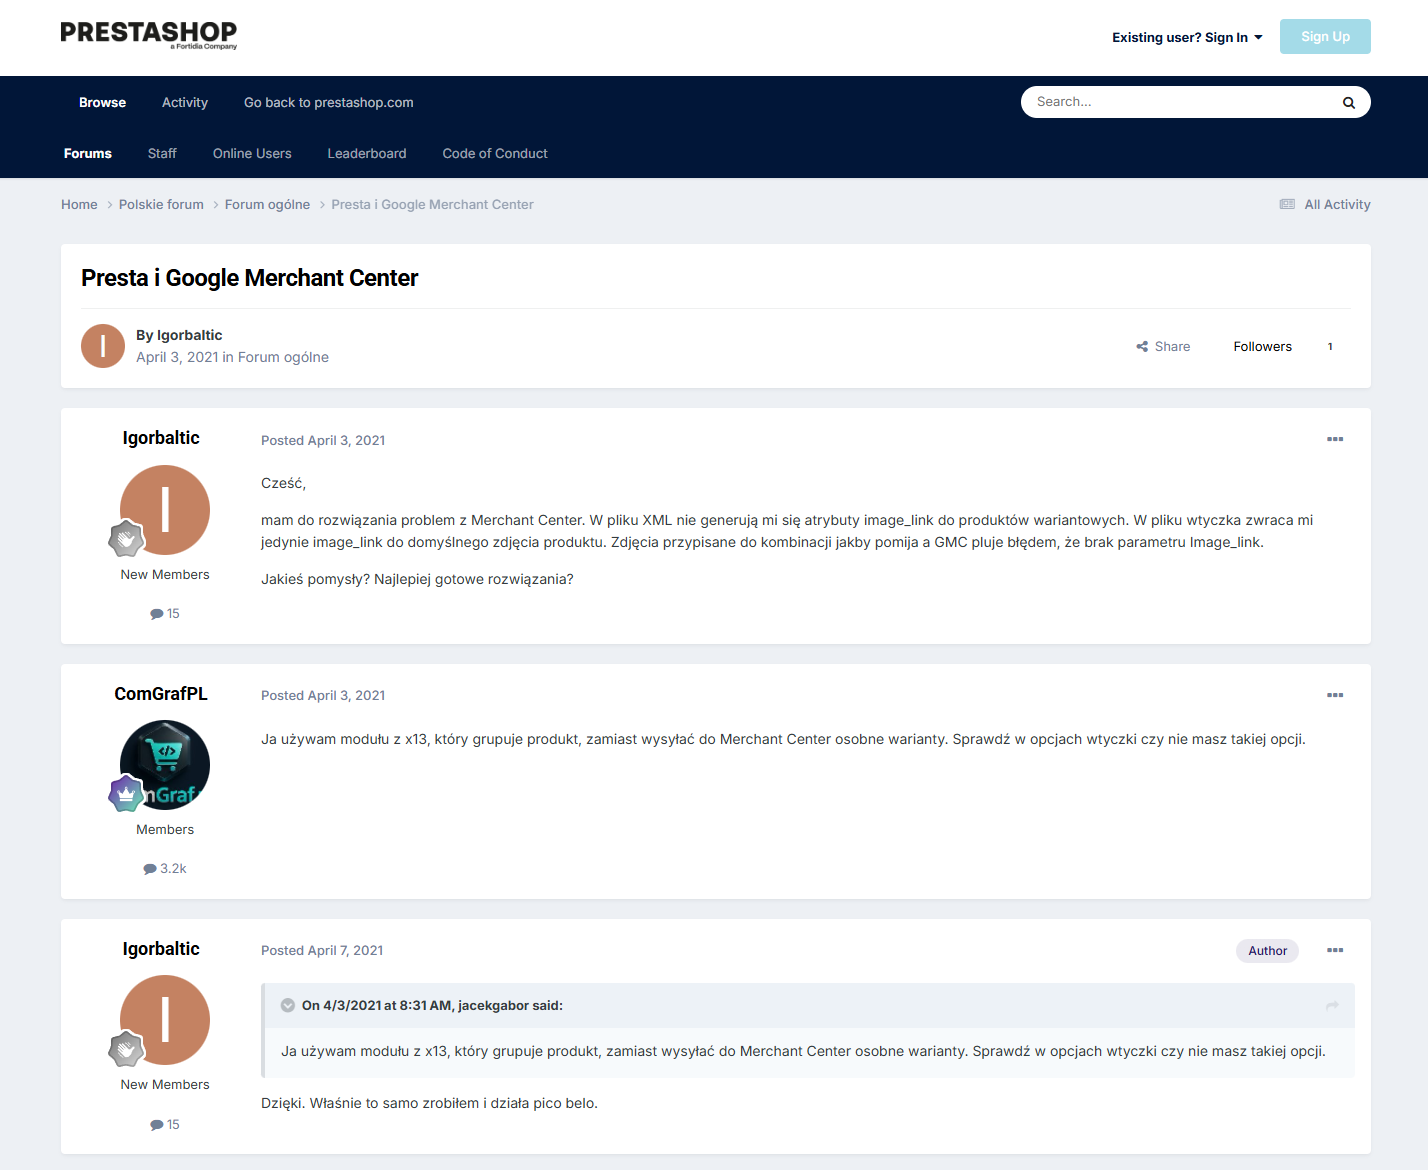This screenshot has height=1170, width=1428.
Task: Go to Polskie forum breadcrumb
Action: 161,204
